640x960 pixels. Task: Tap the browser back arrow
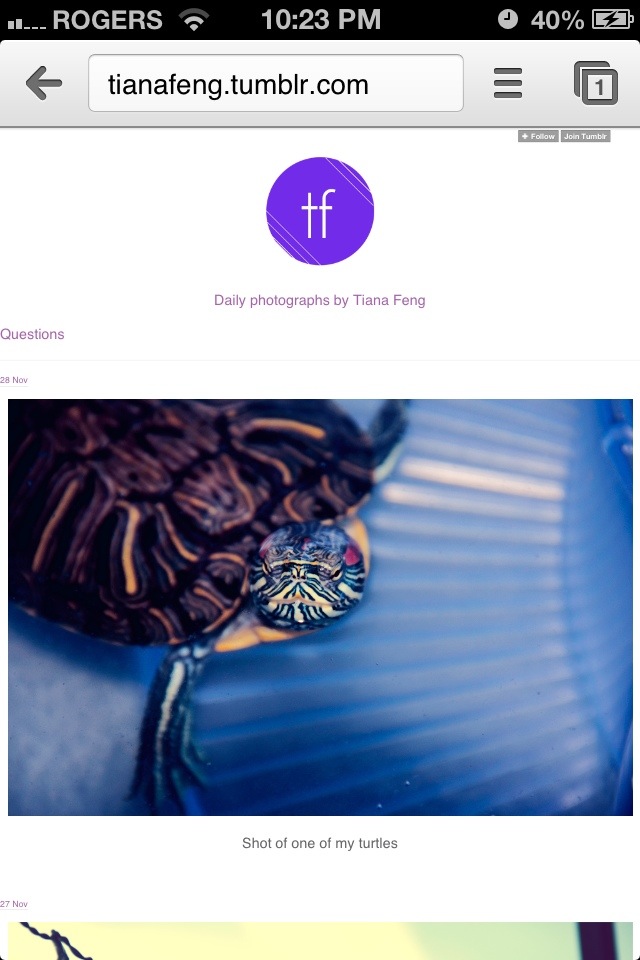(x=43, y=83)
